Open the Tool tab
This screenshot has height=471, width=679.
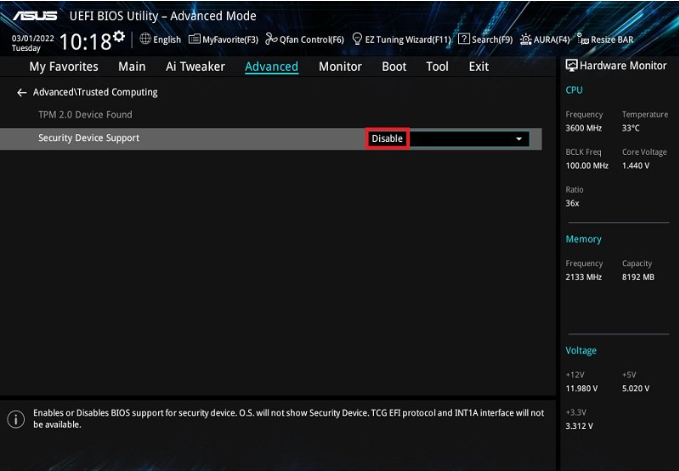pos(437,67)
